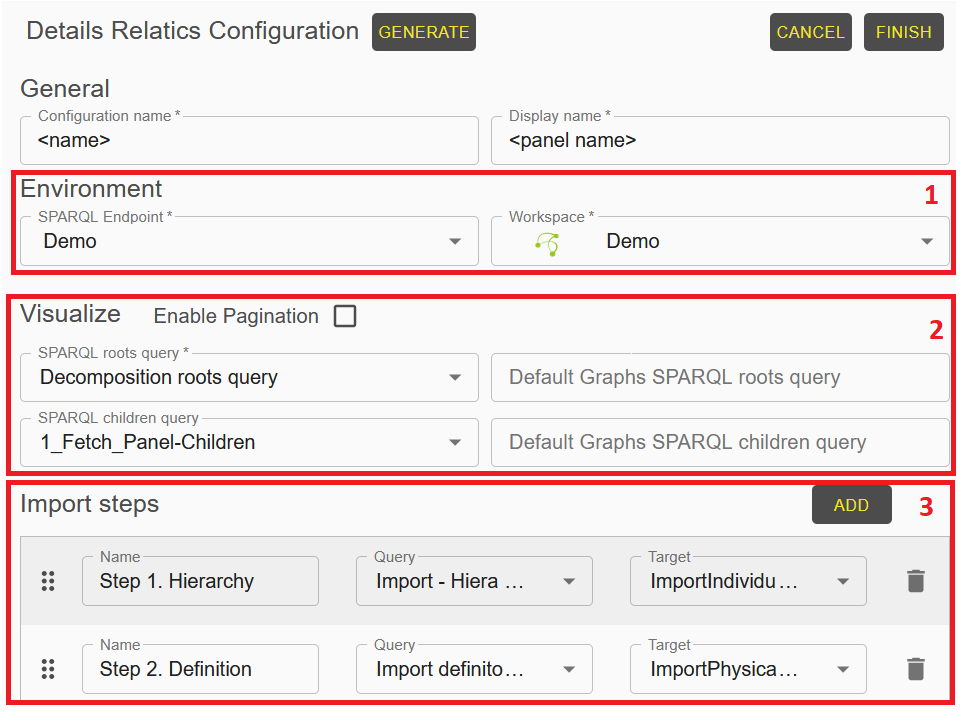Open Query dropdown for Step 1
This screenshot has width=960, height=713.
point(568,582)
